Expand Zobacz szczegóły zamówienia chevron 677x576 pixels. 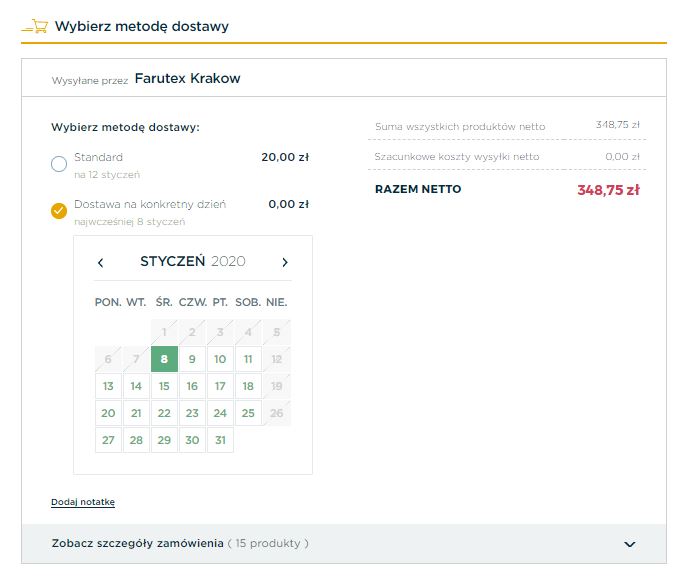point(630,544)
